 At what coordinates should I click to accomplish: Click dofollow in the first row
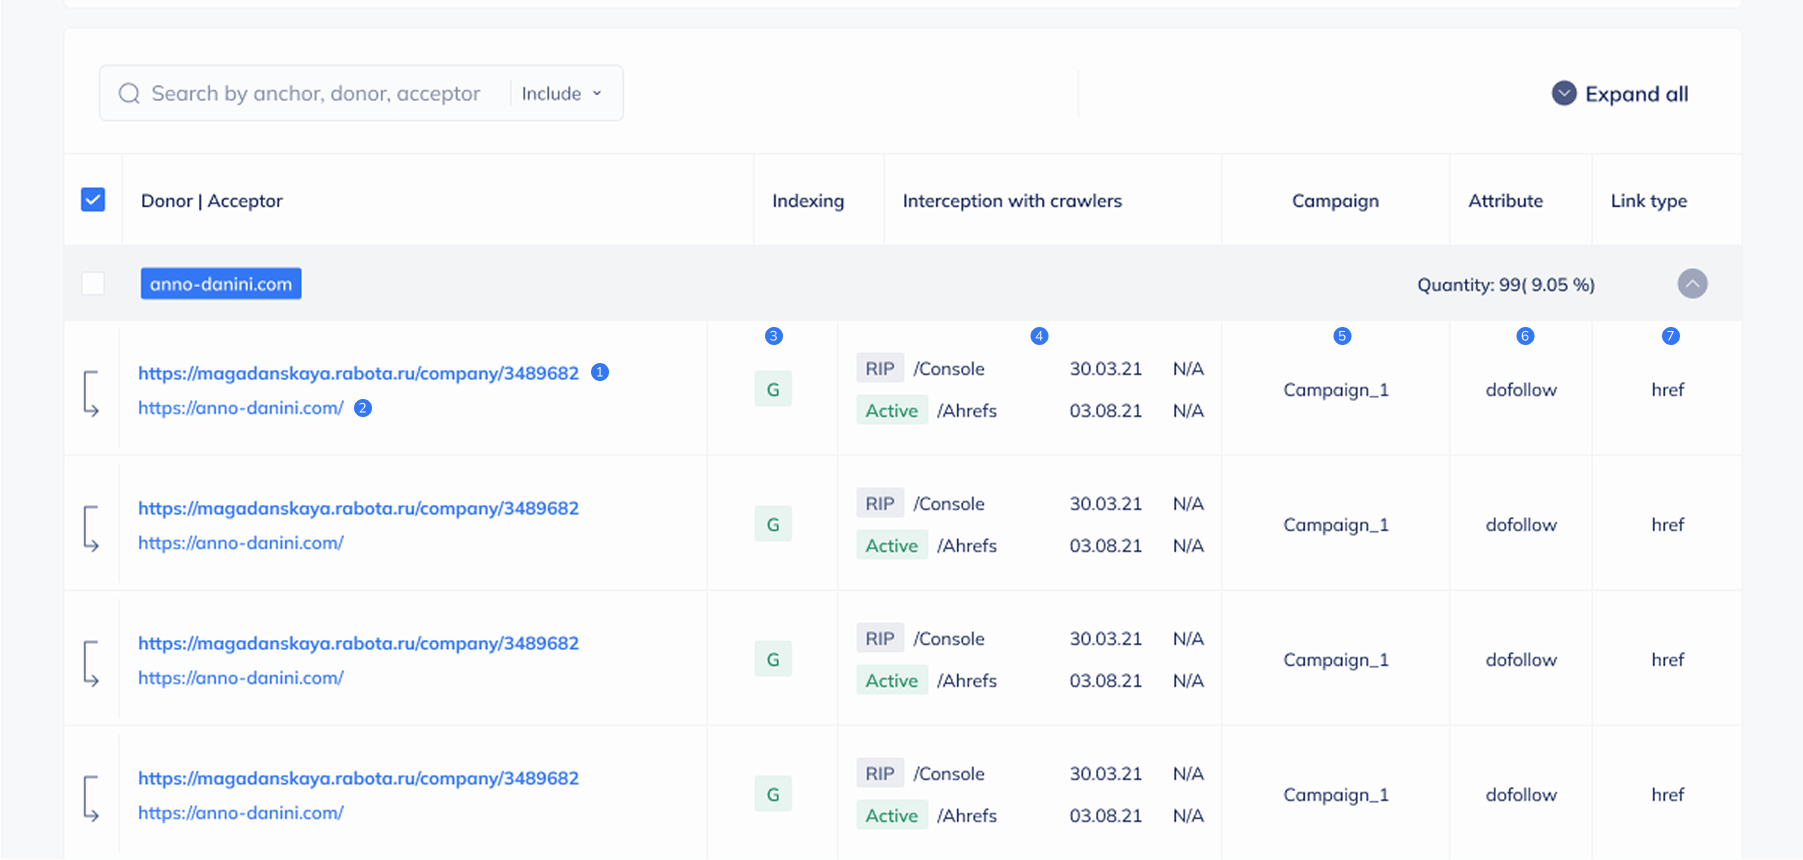(1521, 390)
